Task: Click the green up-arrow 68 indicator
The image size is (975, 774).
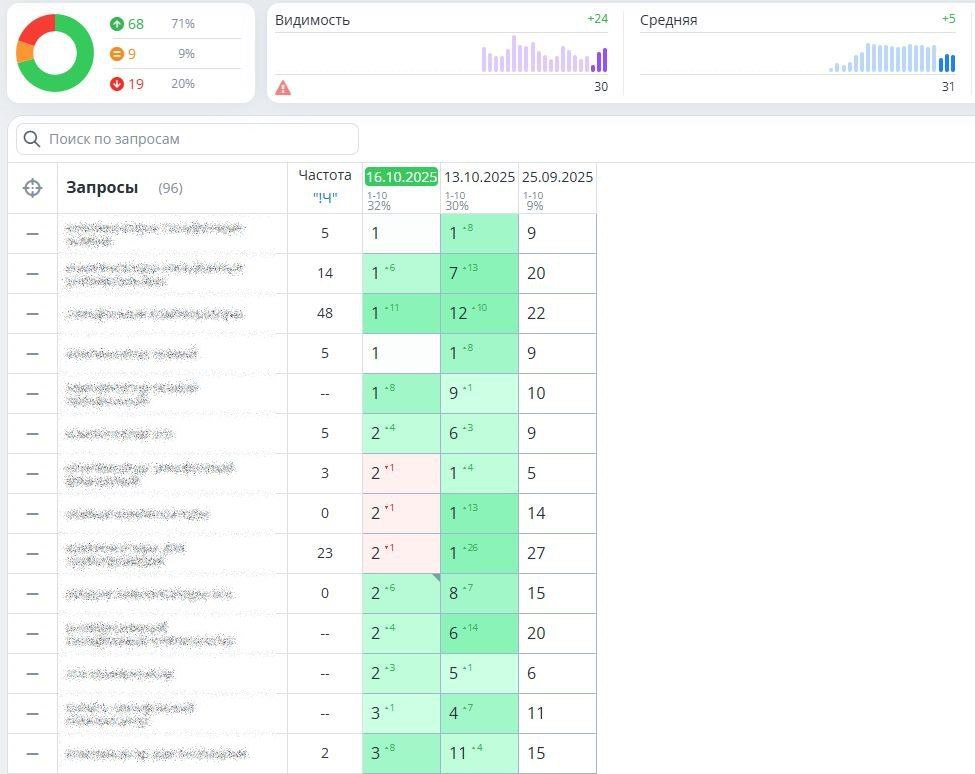Action: (121, 23)
